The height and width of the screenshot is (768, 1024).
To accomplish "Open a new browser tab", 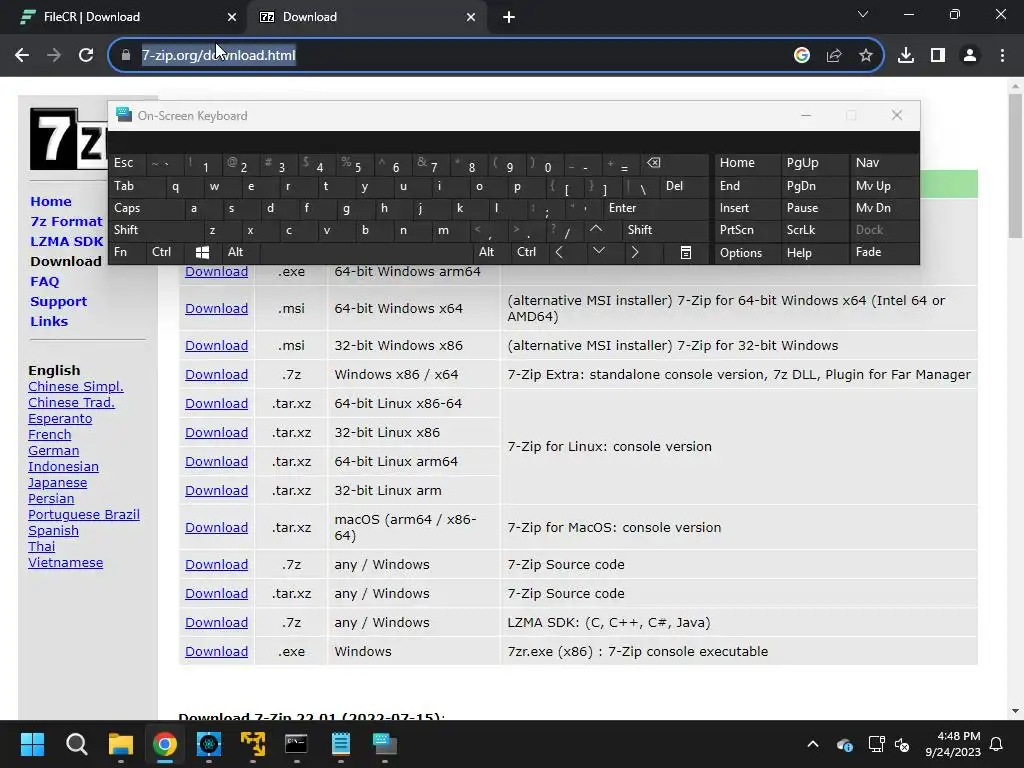I will coord(509,18).
